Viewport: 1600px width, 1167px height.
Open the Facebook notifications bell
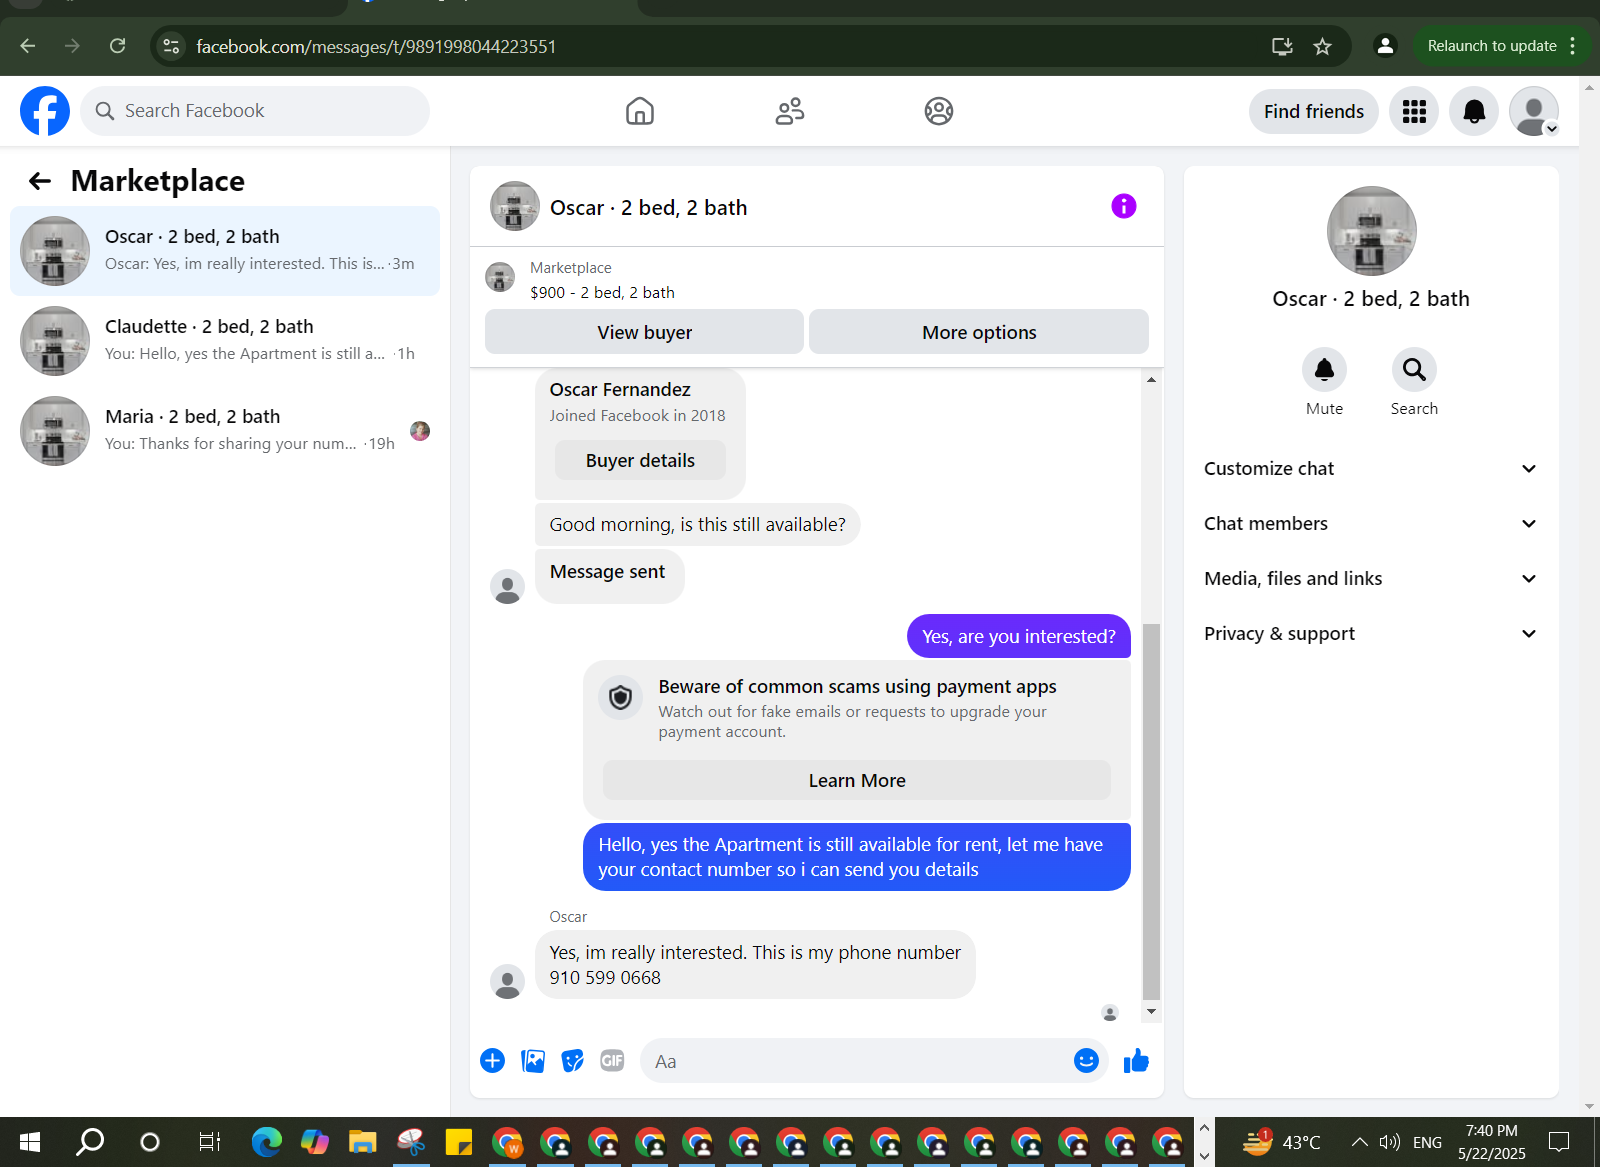1474,111
